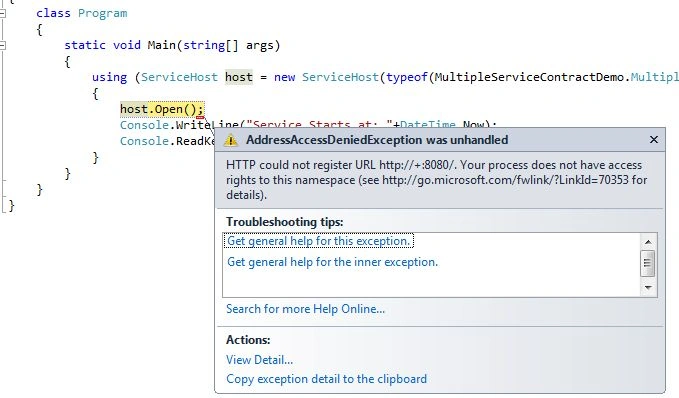Open View Detail... action
This screenshot has height=398, width=679.
(x=259, y=360)
